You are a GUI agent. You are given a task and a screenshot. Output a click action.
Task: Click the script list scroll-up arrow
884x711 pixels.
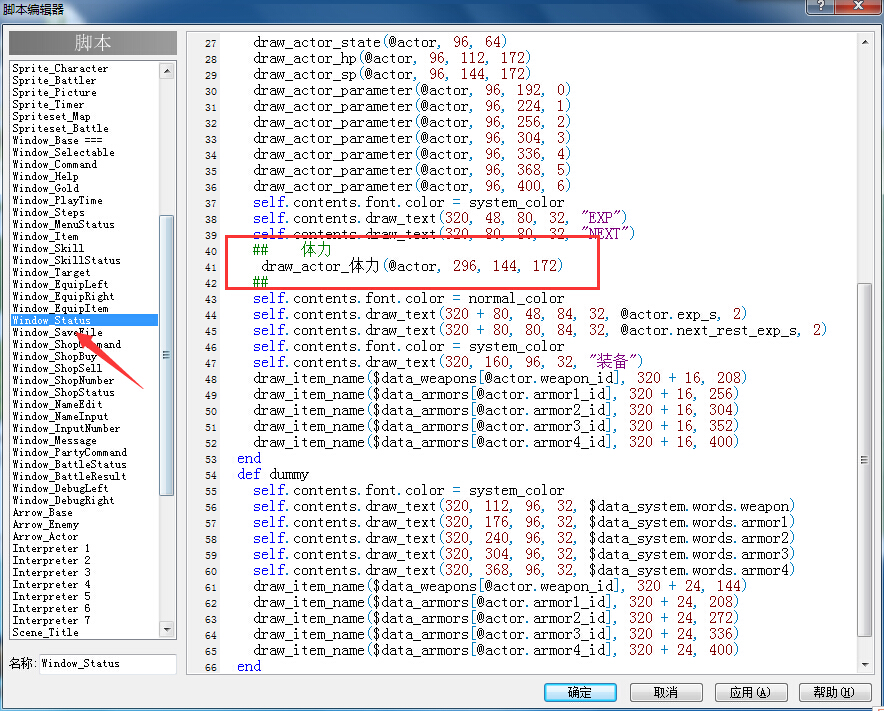click(166, 70)
